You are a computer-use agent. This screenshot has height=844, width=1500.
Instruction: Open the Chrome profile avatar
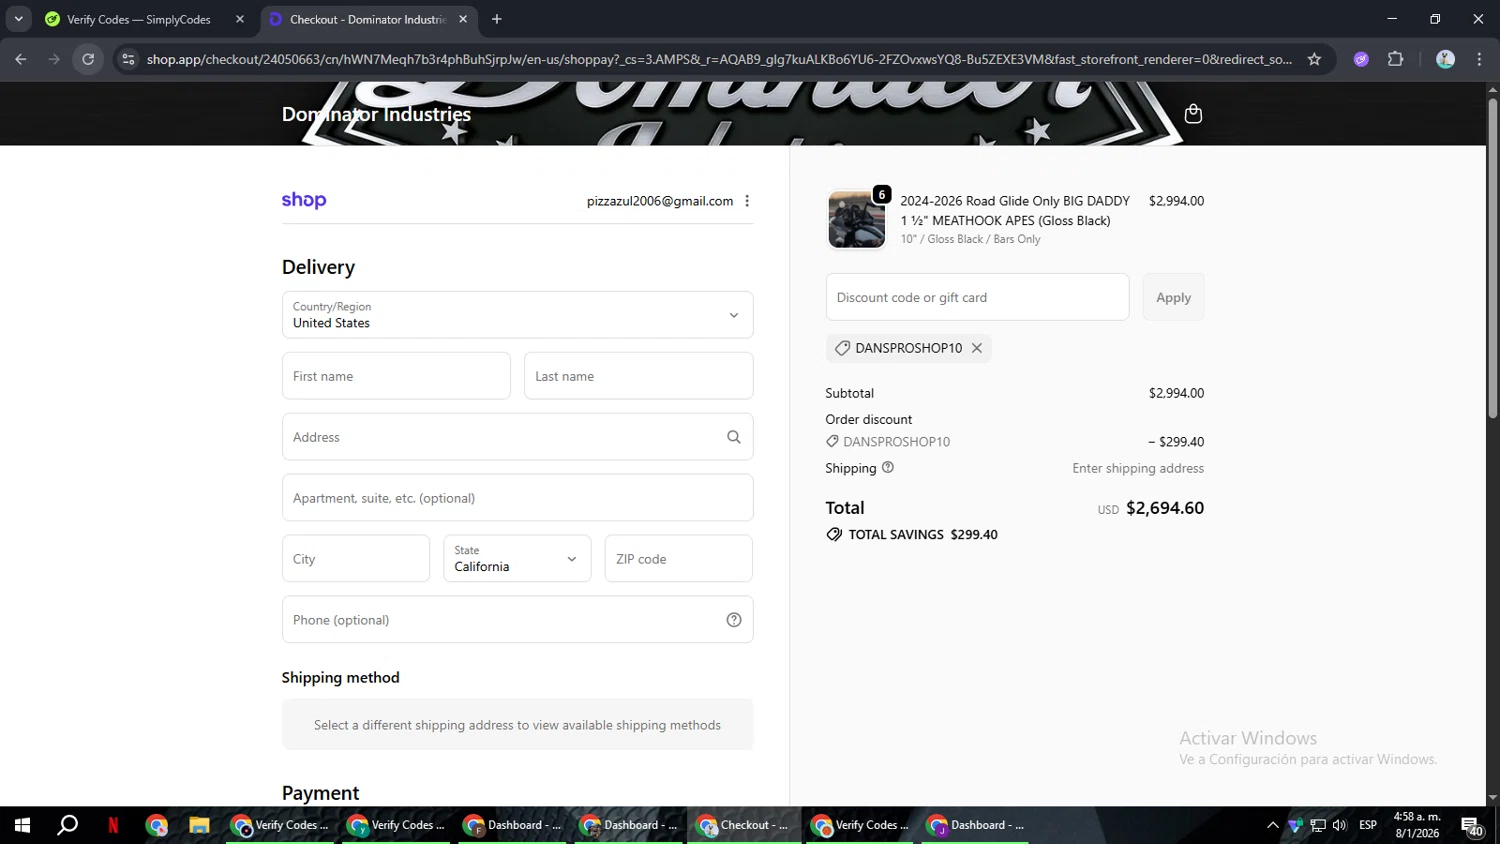[1445, 59]
